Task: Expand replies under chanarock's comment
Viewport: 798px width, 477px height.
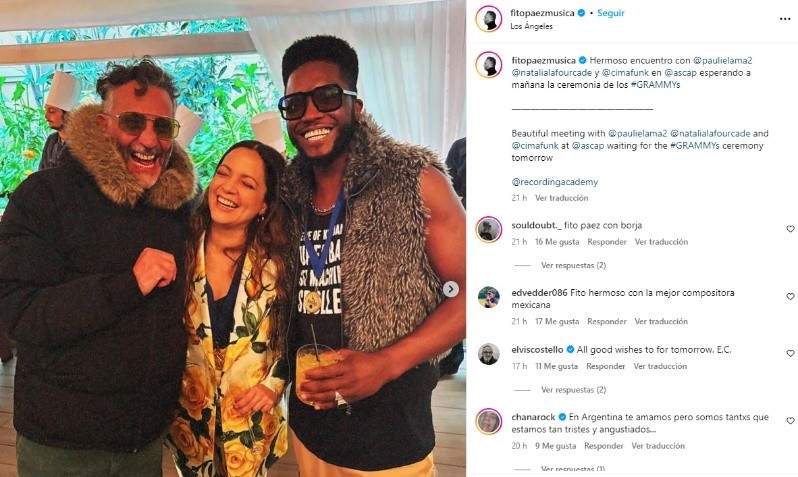Action: coord(573,469)
